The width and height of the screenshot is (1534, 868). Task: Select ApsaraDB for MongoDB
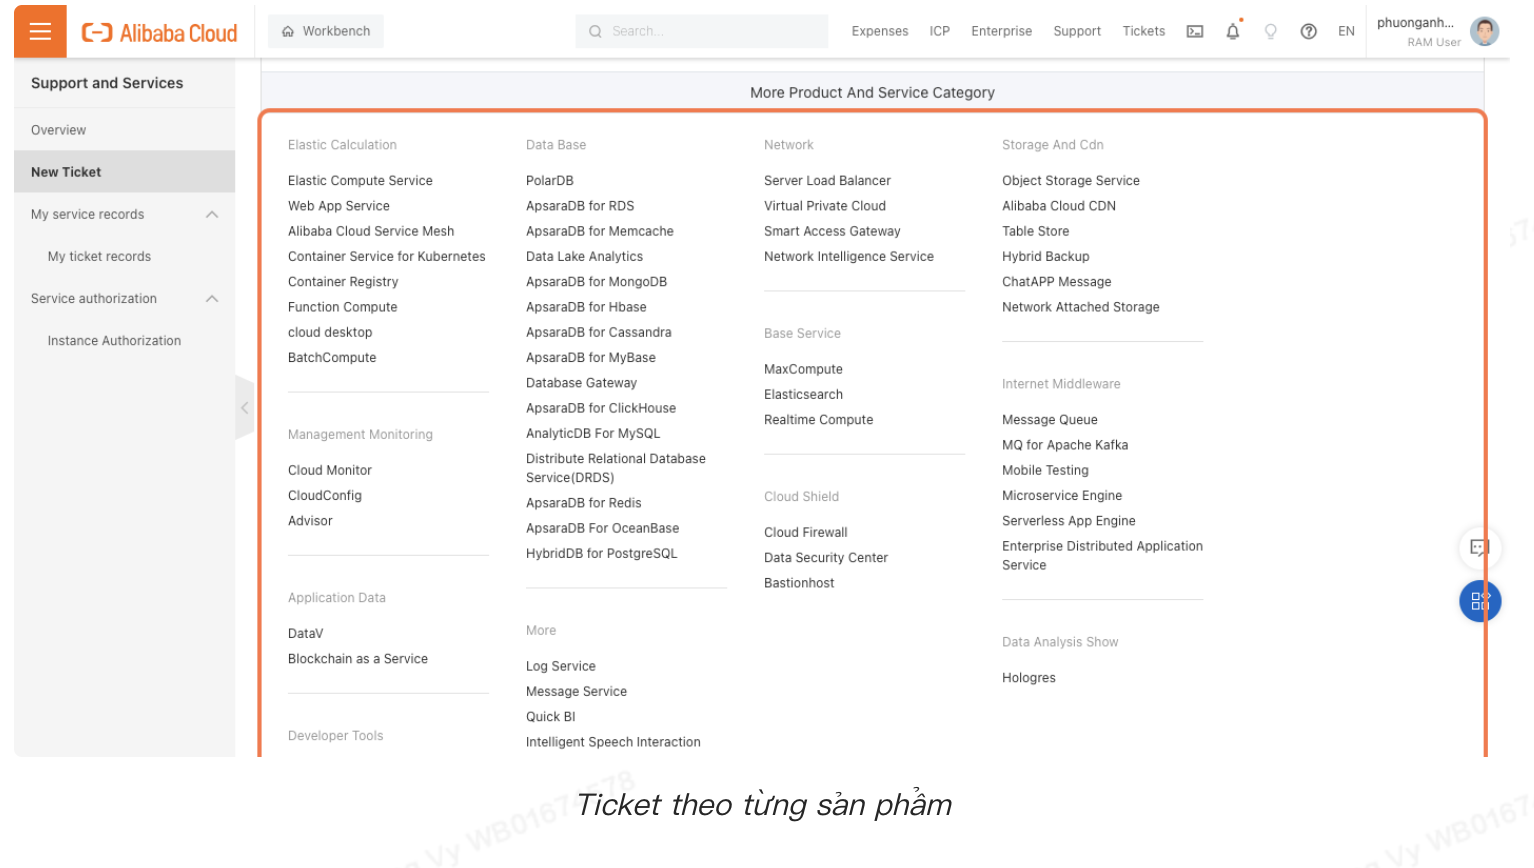[x=596, y=281]
